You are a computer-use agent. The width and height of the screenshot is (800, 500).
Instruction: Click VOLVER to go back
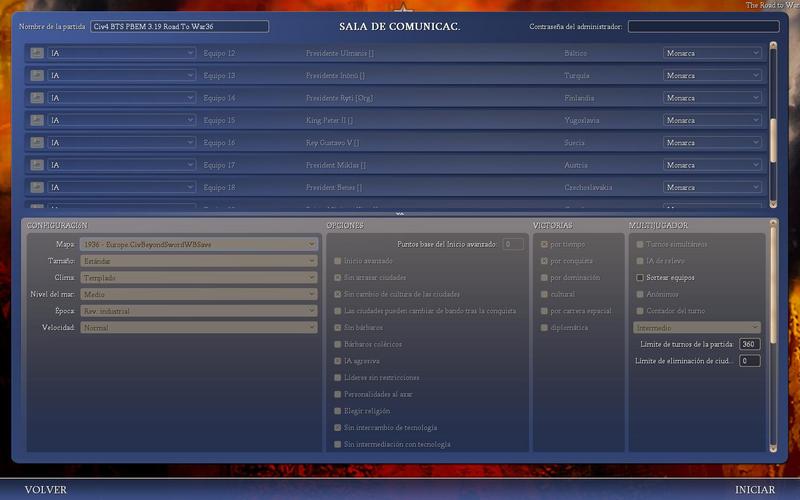click(x=46, y=490)
